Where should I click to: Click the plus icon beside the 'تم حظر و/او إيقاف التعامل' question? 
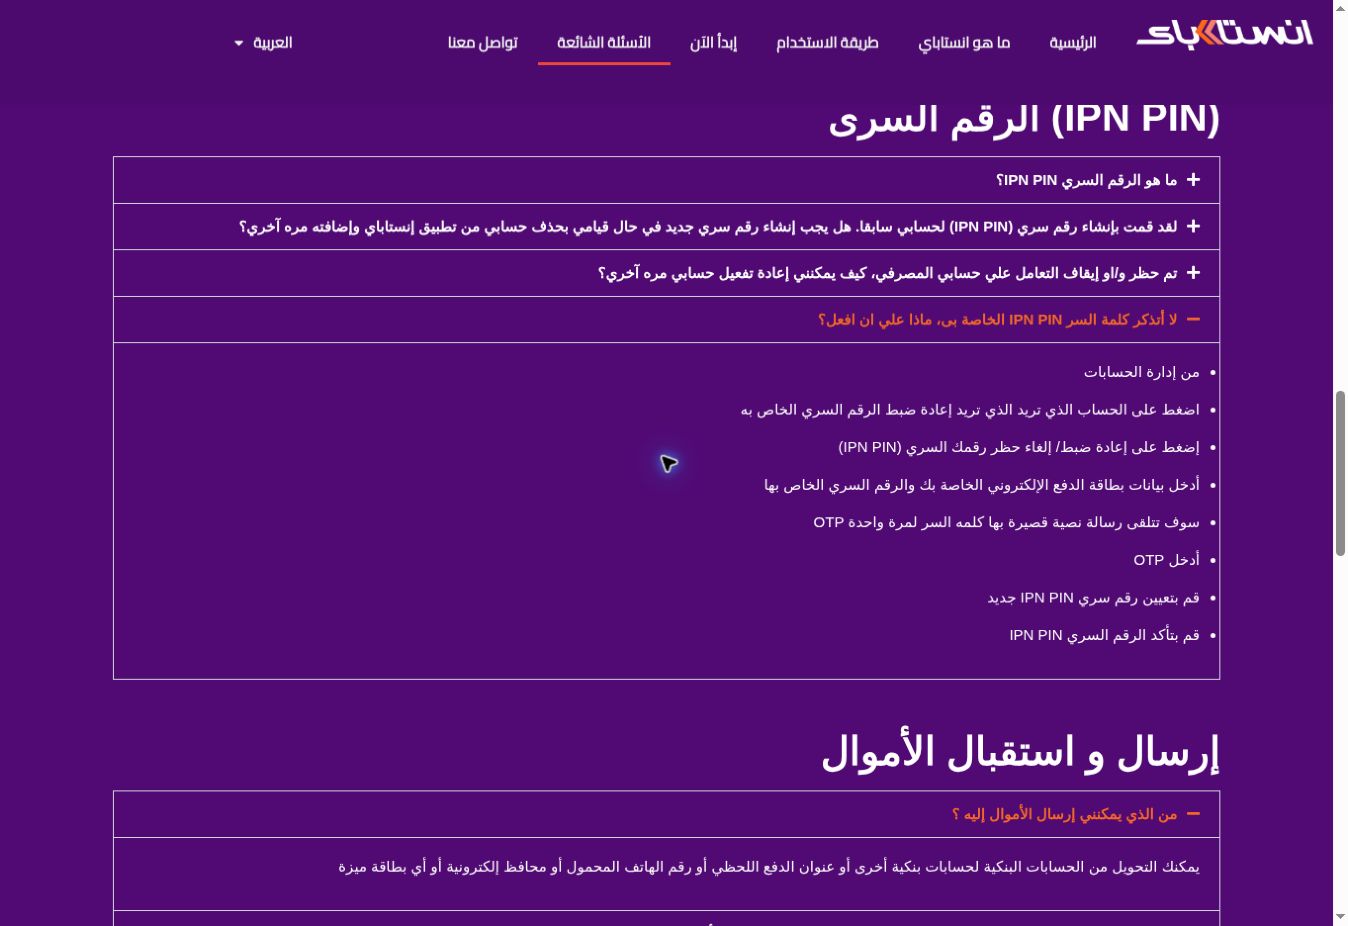pos(1193,273)
